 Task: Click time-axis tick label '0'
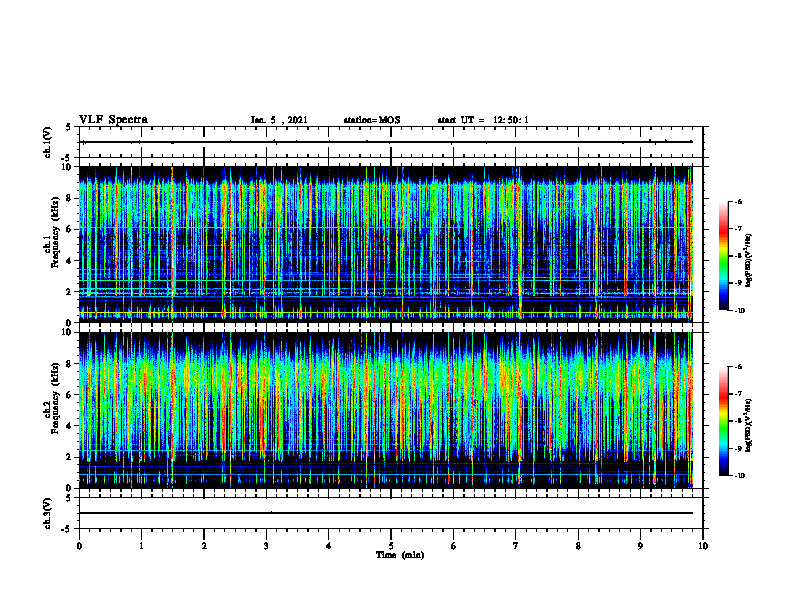pos(79,546)
